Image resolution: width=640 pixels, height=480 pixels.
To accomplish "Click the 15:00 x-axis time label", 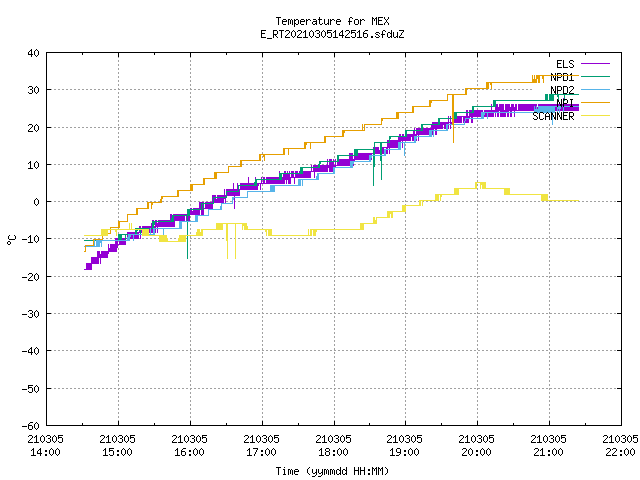I will tap(118, 452).
